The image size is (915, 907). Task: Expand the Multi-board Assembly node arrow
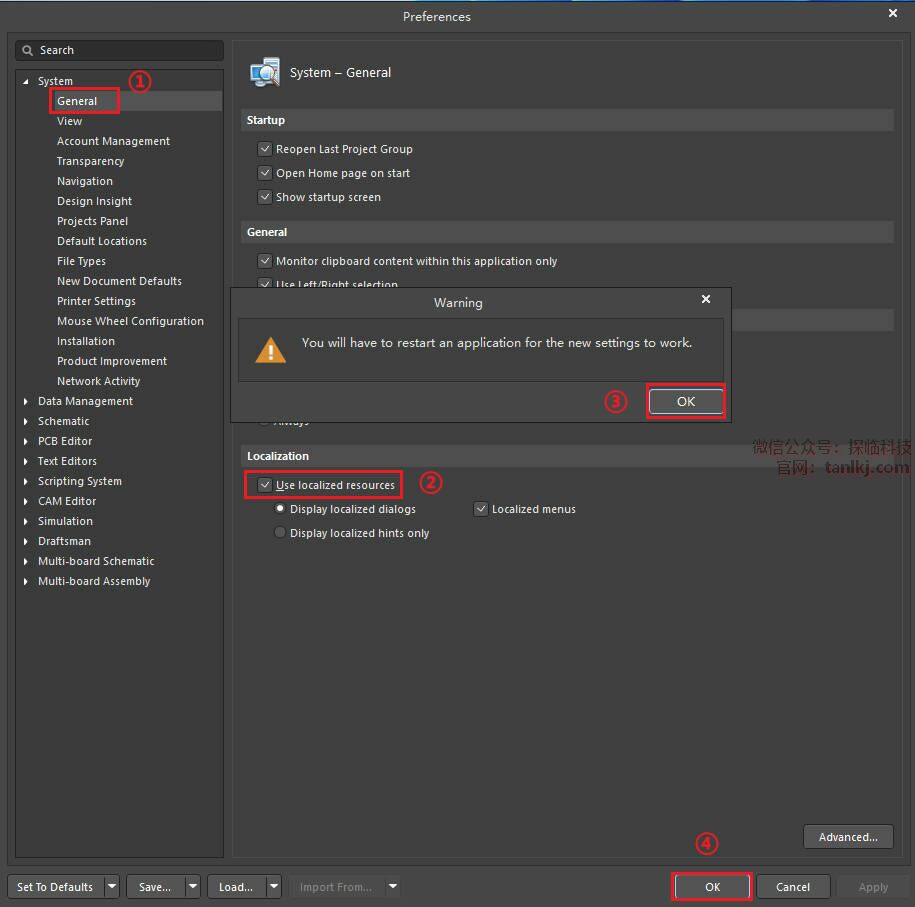coord(26,581)
